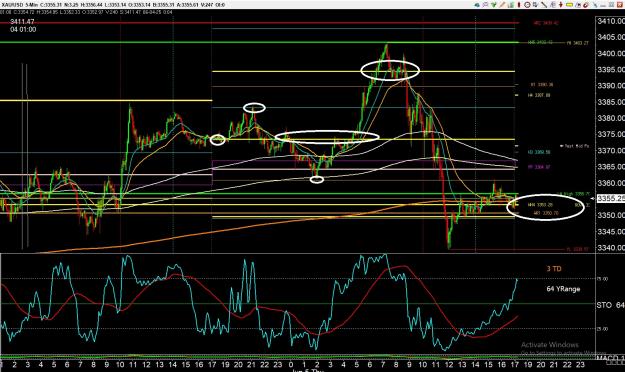The height and width of the screenshot is (372, 625).
Task: Click the teal cloud-shaped toolbar icon
Action: pyautogui.click(x=477, y=5)
